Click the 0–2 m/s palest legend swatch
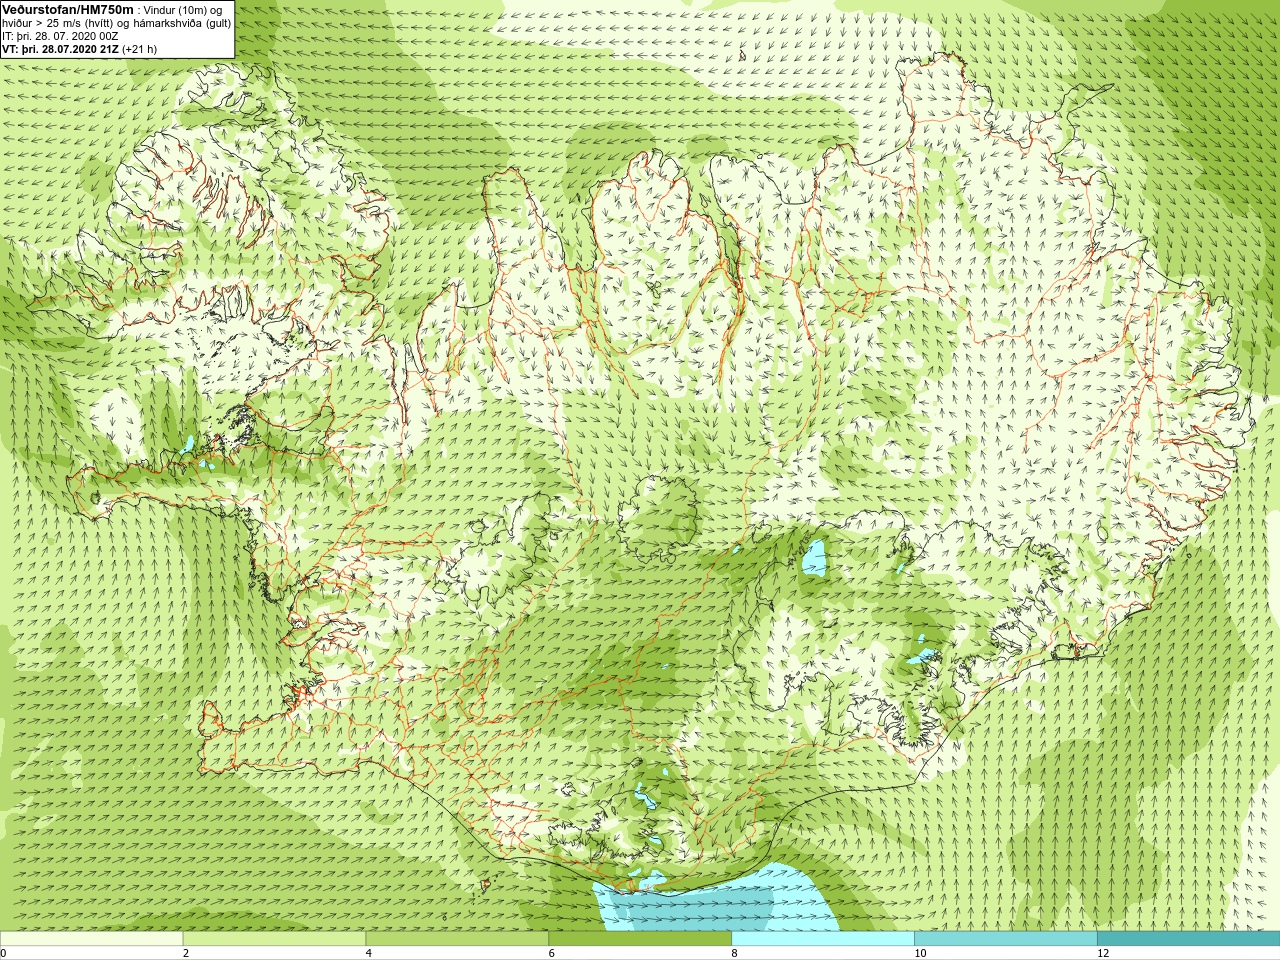The height and width of the screenshot is (960, 1280). pos(91,939)
